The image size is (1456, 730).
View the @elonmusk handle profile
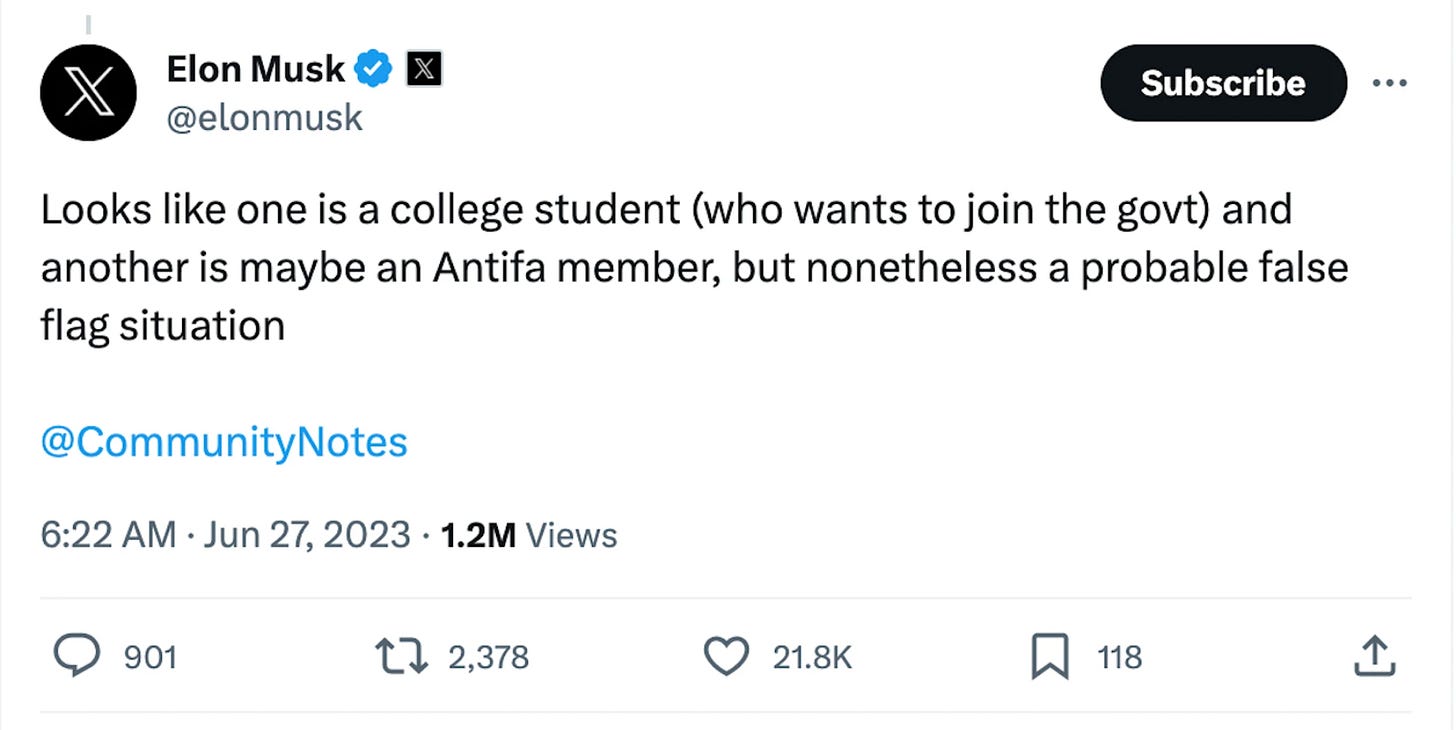[x=263, y=117]
